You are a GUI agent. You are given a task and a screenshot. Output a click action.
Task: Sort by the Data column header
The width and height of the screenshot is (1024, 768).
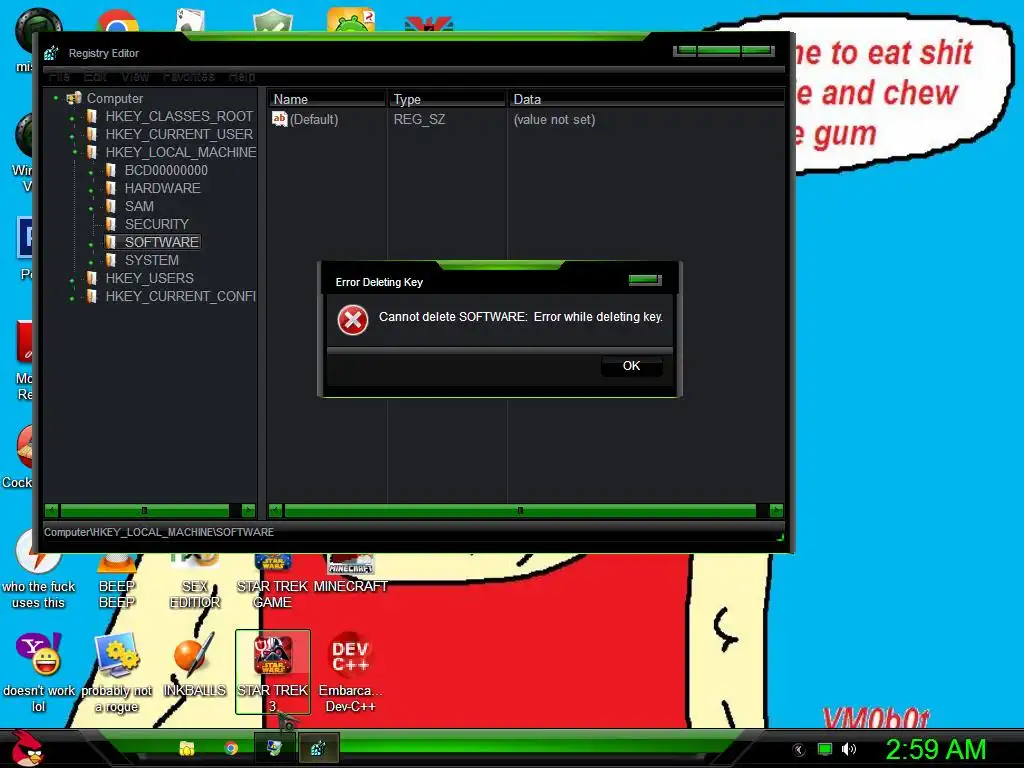[x=647, y=99]
